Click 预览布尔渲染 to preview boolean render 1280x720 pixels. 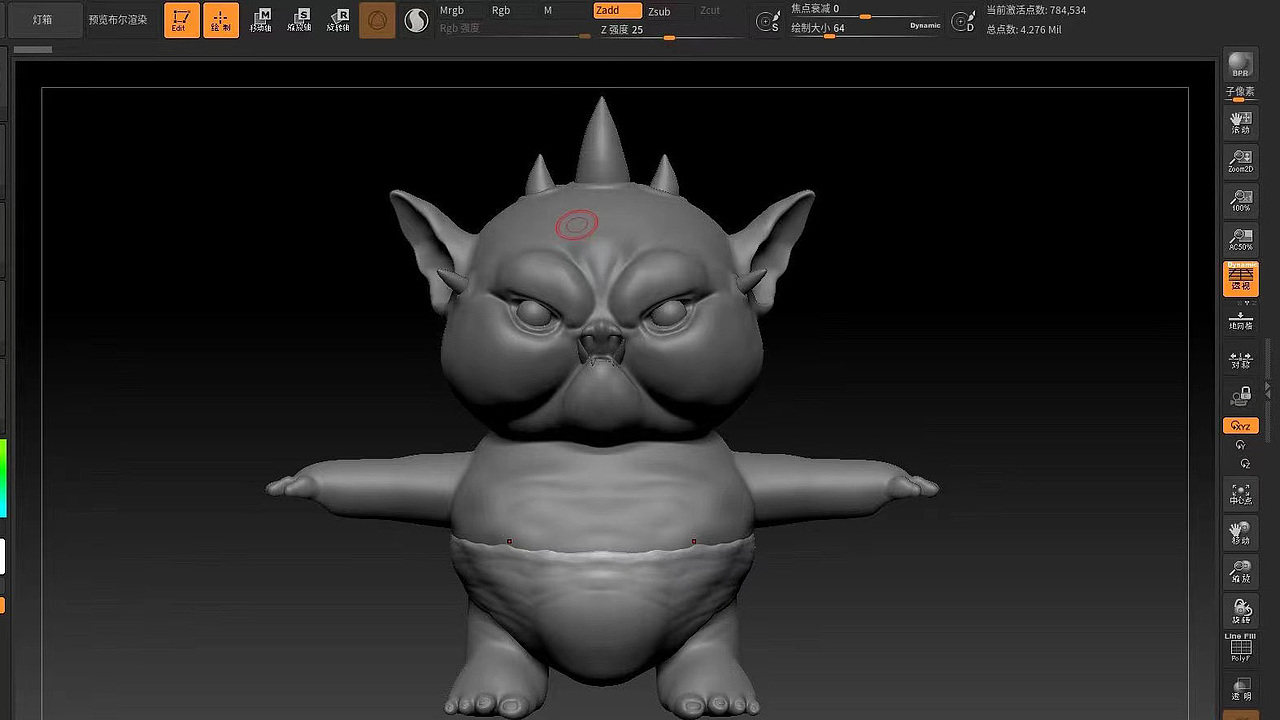[x=120, y=18]
